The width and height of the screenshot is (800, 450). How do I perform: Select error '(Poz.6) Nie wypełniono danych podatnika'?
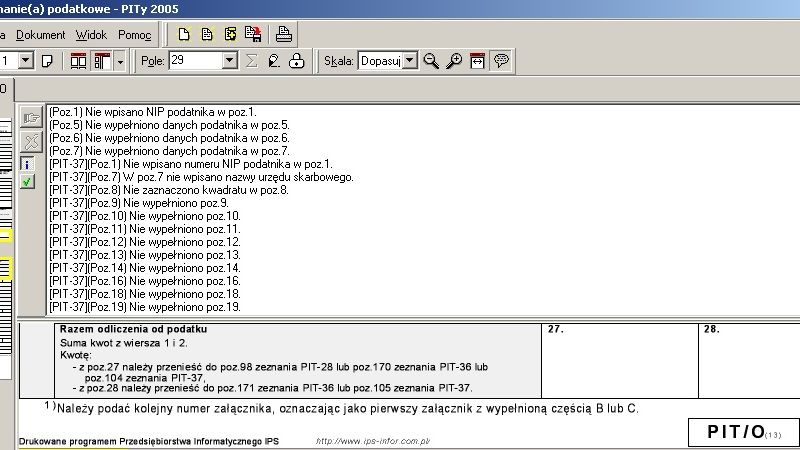point(169,138)
